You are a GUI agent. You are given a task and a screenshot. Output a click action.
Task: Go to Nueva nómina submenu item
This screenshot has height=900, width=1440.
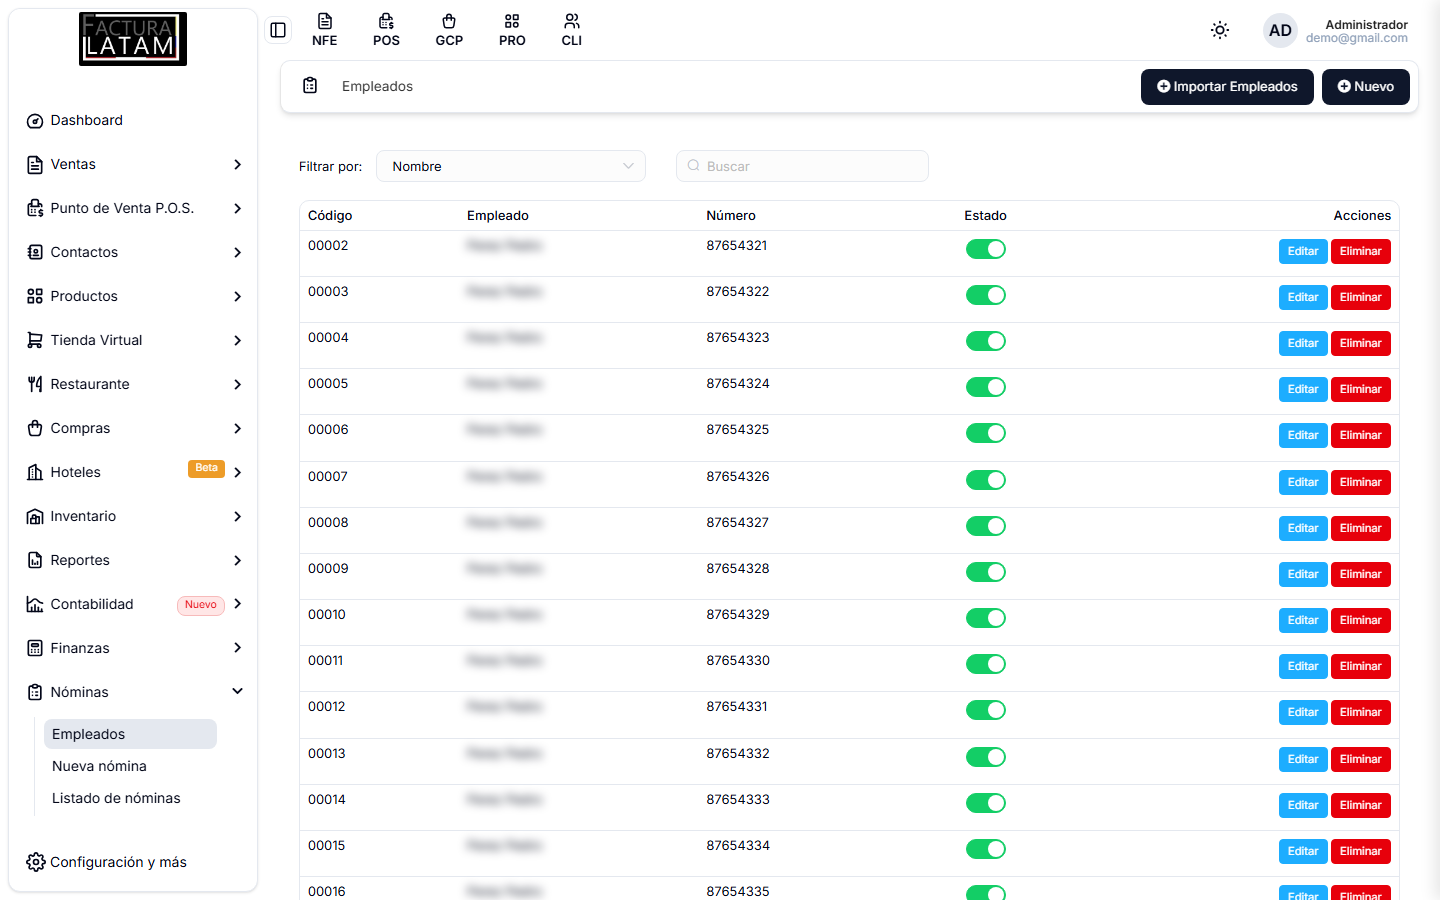pos(99,766)
